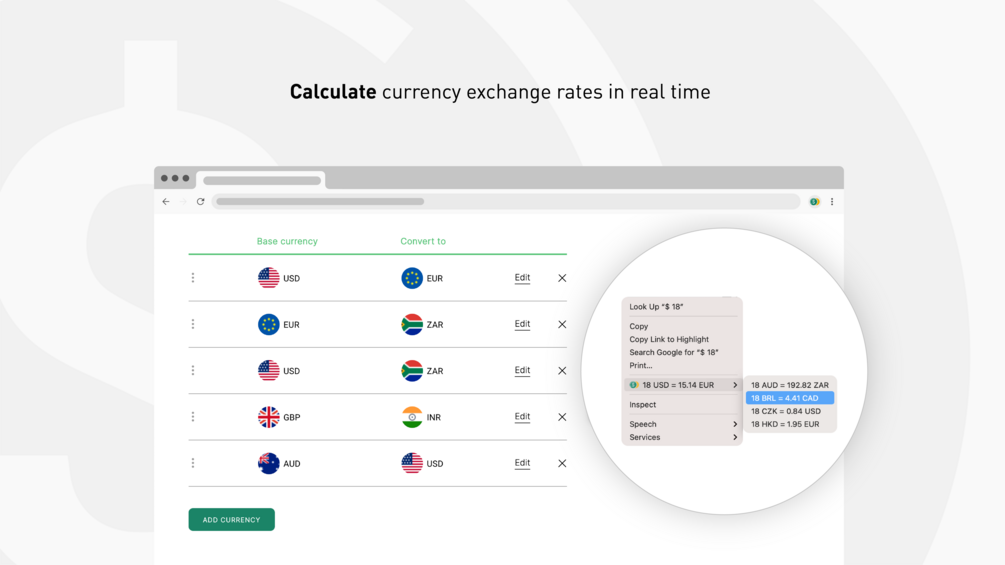Click the South Africa flag in USD to ZAR row
1005x565 pixels.
tap(412, 371)
